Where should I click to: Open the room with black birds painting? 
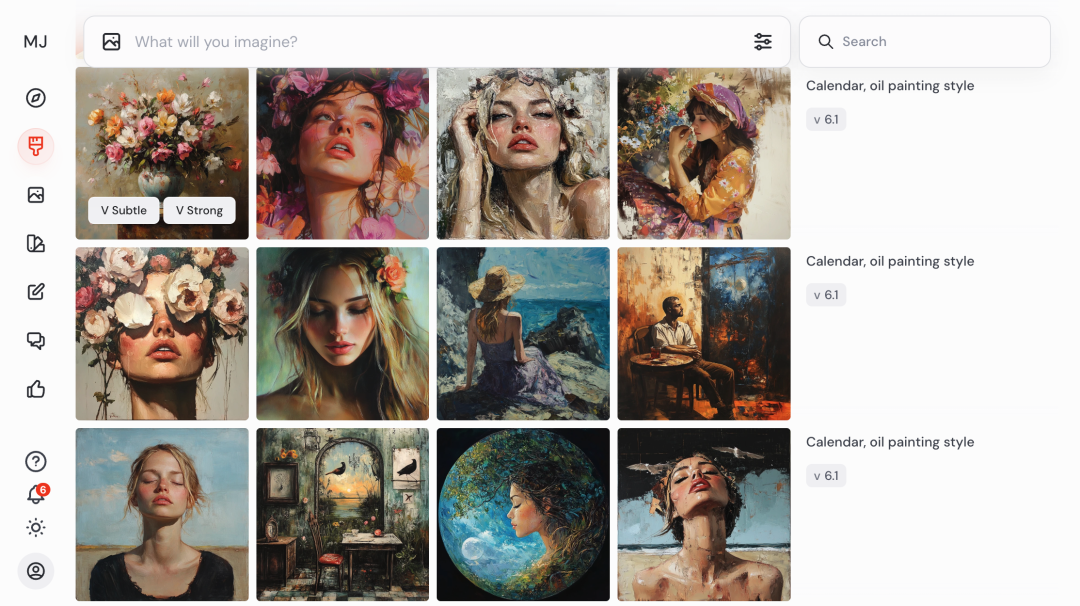coord(342,514)
